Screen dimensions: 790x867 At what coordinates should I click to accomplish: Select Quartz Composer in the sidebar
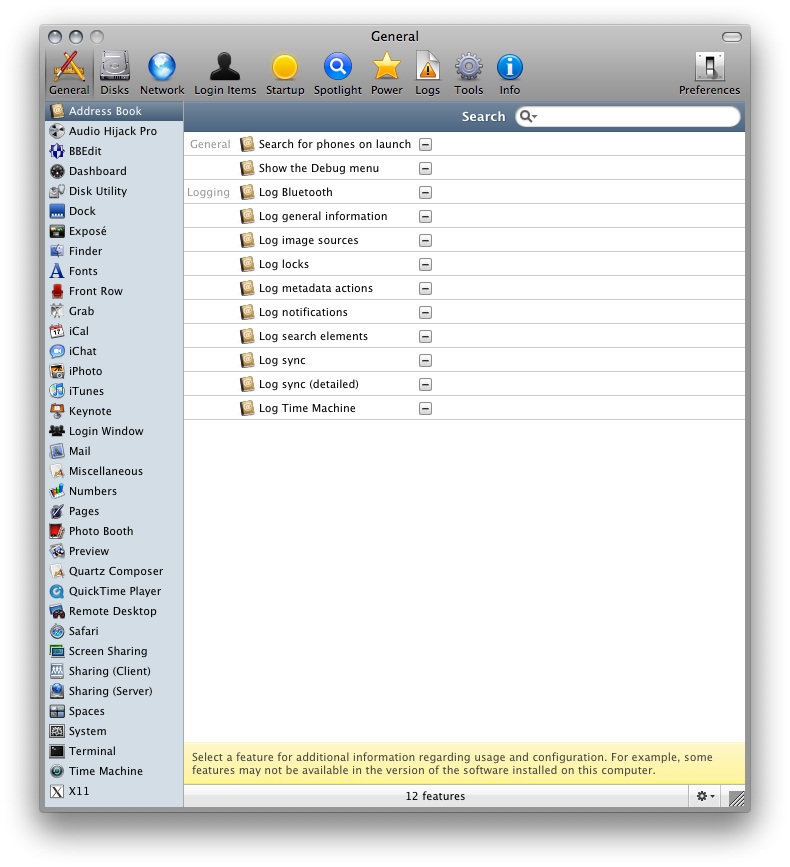[114, 571]
